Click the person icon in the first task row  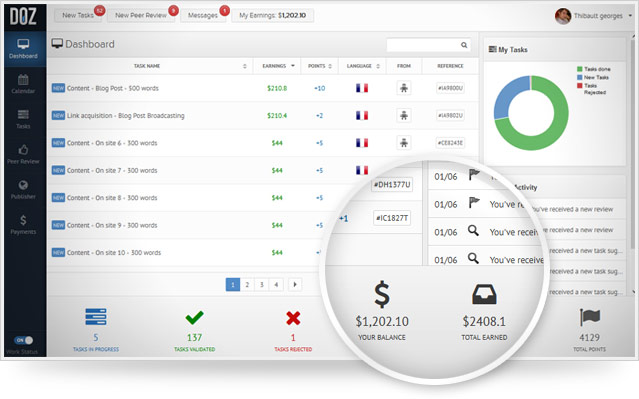(403, 88)
